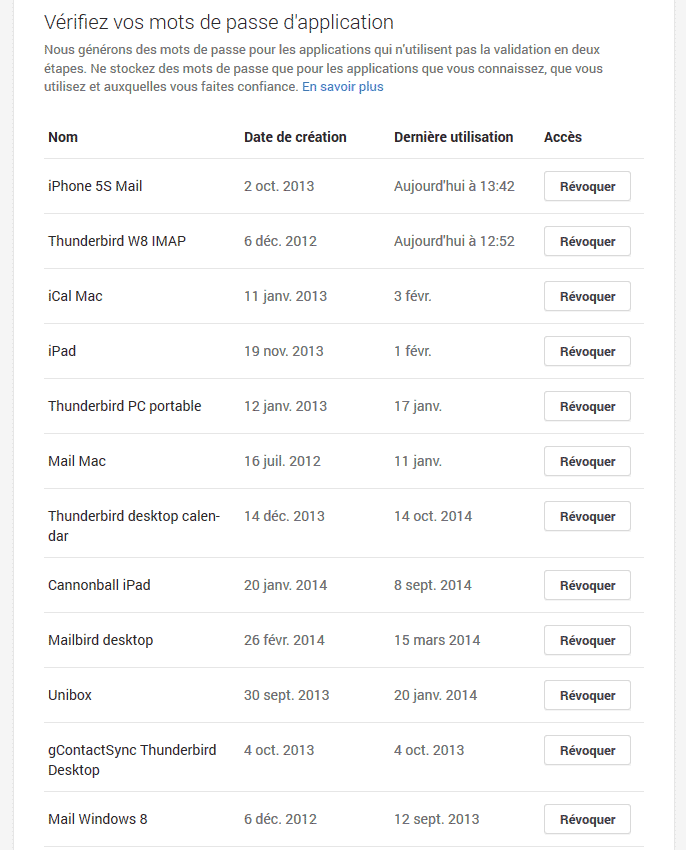Revoke the Cannonball iPad access
The image size is (686, 850).
click(x=587, y=585)
